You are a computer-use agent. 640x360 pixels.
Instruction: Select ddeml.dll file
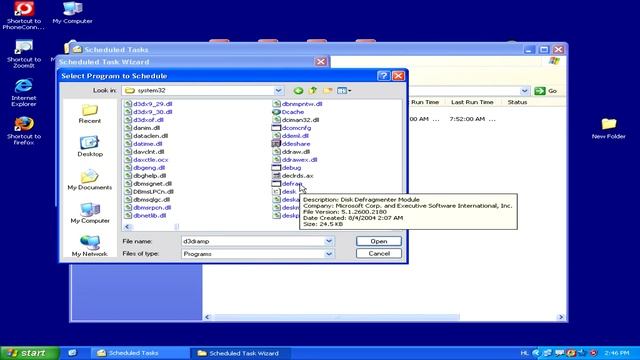(x=291, y=136)
